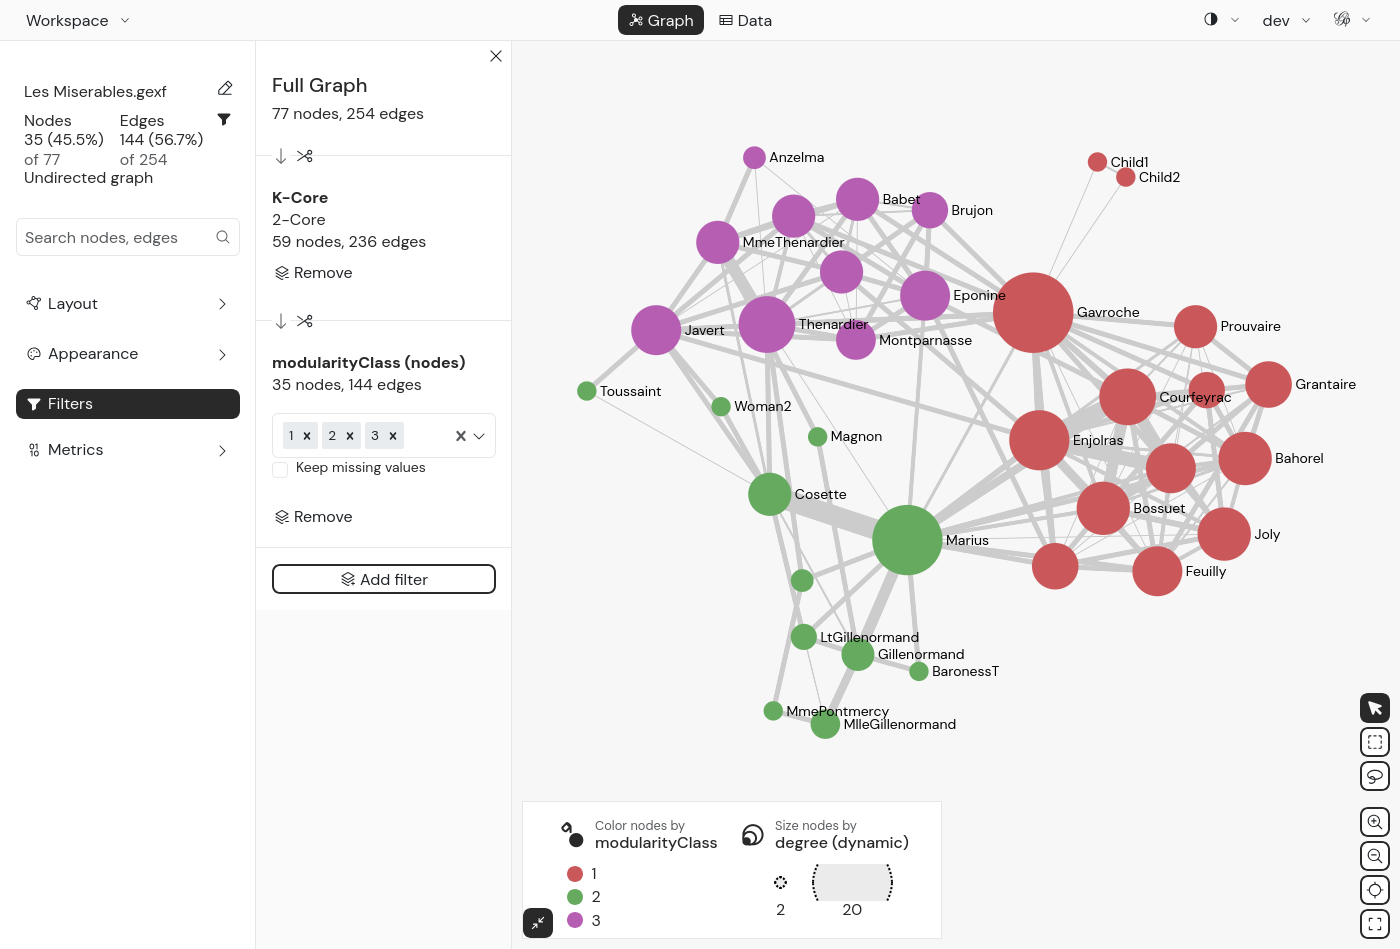
Task: Expand the modularityClass values dropdown
Action: click(480, 436)
